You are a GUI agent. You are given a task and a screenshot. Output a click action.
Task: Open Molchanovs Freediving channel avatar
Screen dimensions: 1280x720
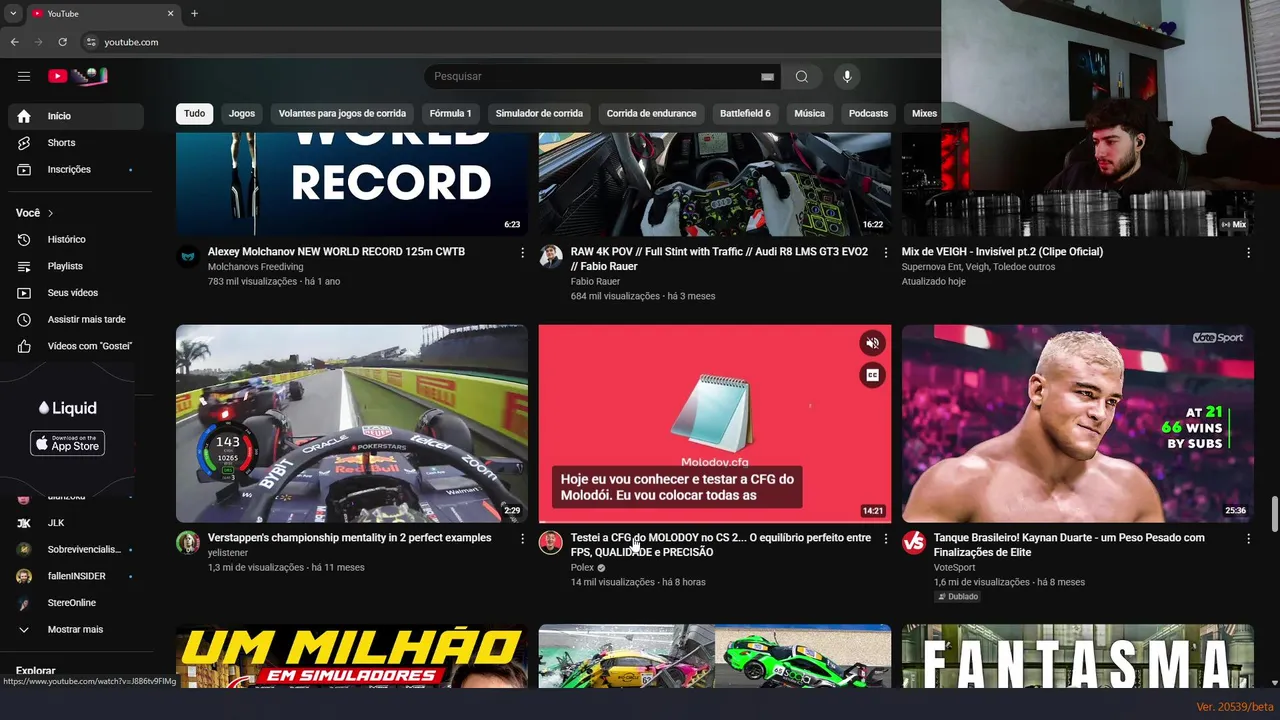coord(188,257)
